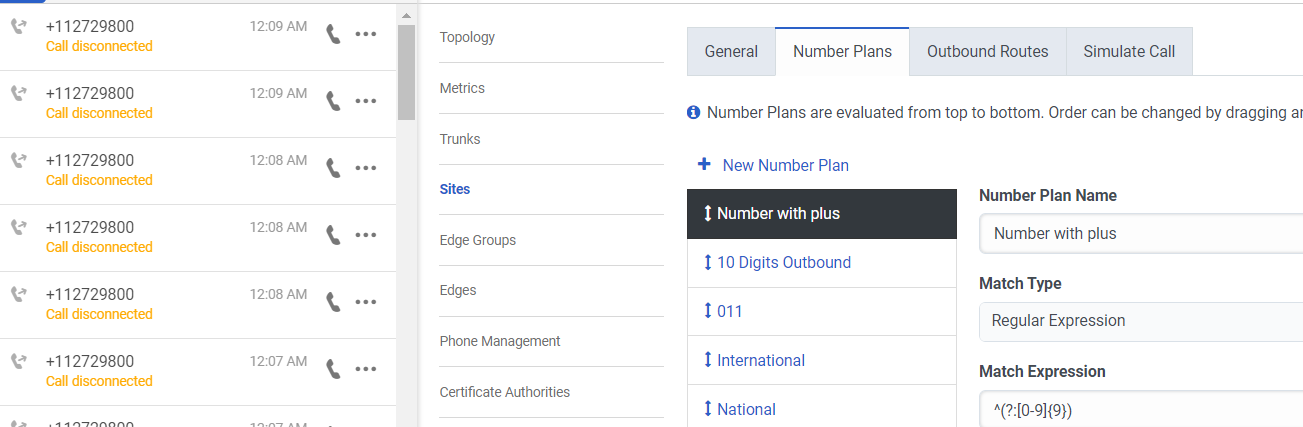1303x427 pixels.
Task: Open the Match Type dropdown
Action: coord(1140,321)
